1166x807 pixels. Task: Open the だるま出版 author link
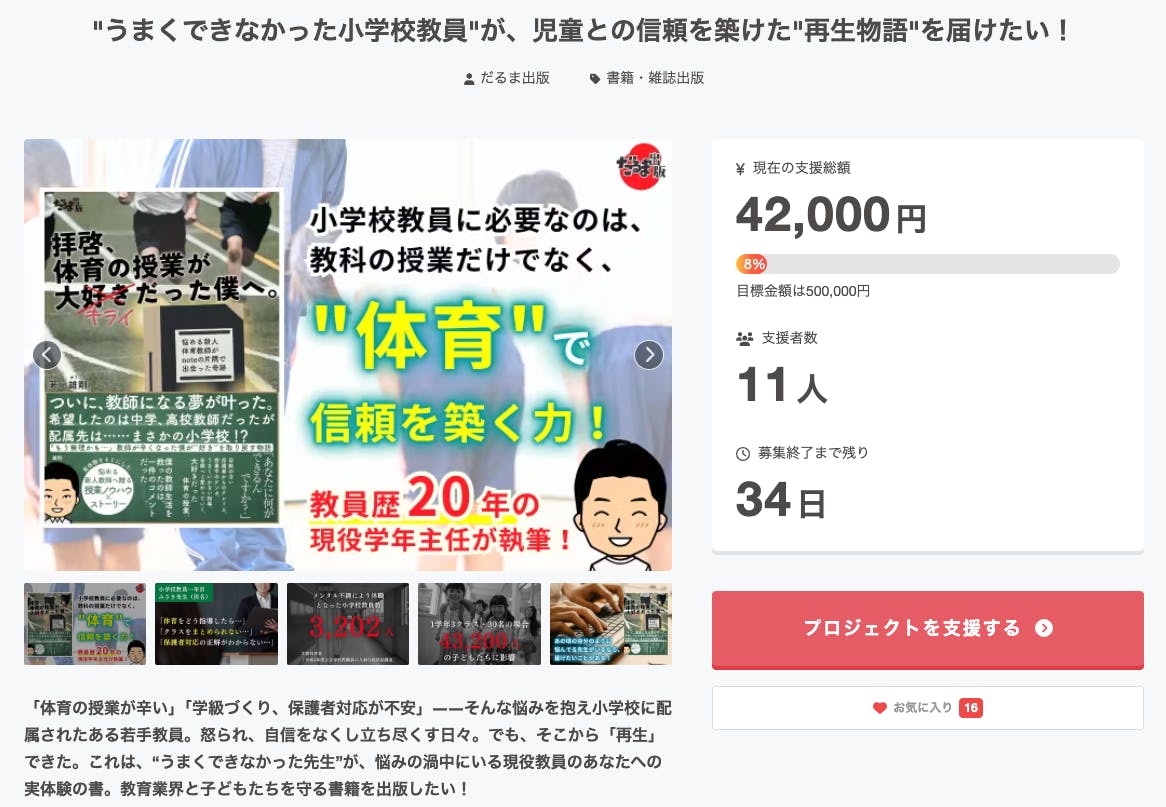tap(515, 78)
